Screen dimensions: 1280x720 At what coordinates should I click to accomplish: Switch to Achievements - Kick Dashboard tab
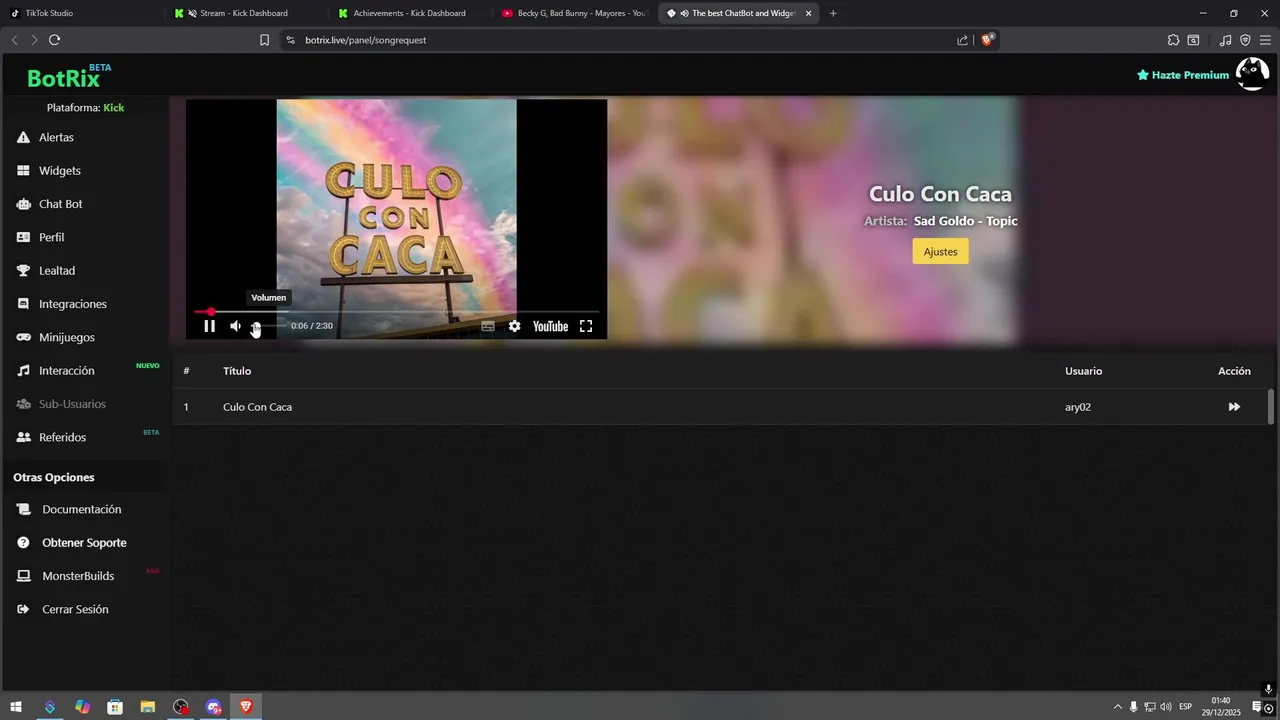click(410, 13)
